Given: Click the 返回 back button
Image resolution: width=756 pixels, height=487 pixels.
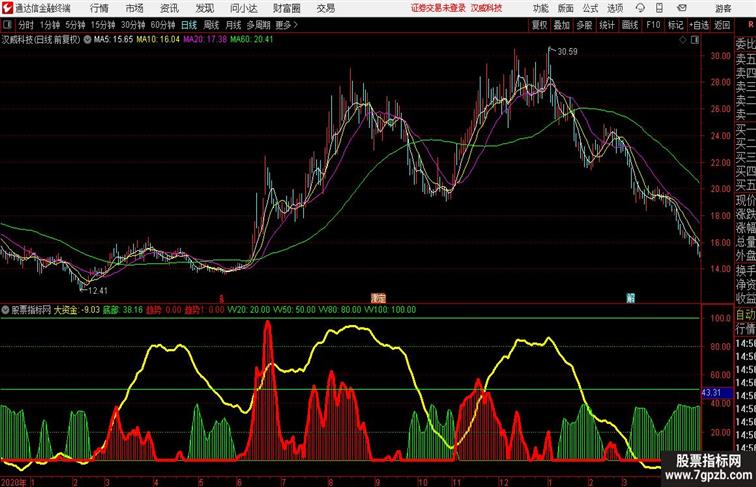Looking at the screenshot, I should pyautogui.click(x=722, y=25).
